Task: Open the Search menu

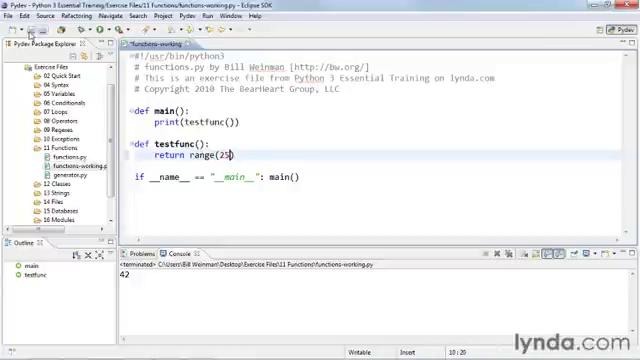Action: (x=138, y=16)
